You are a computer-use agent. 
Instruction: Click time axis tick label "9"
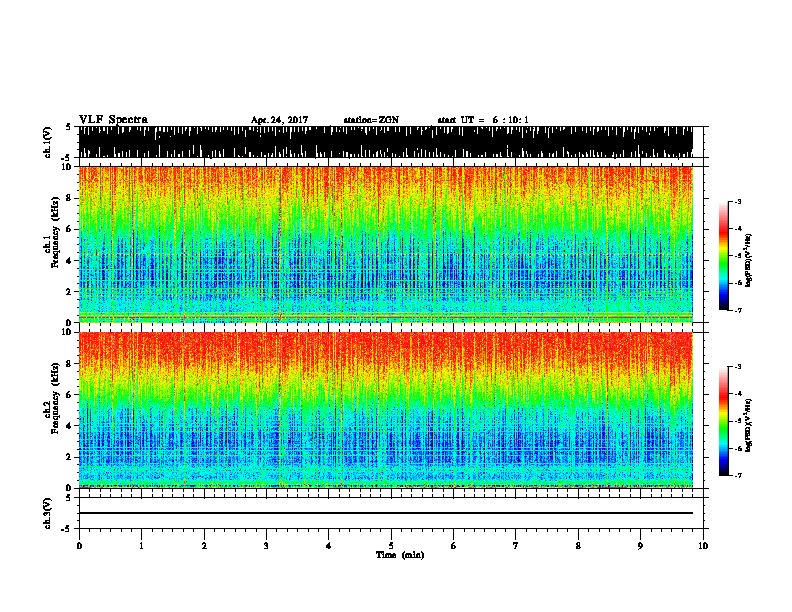click(x=640, y=546)
